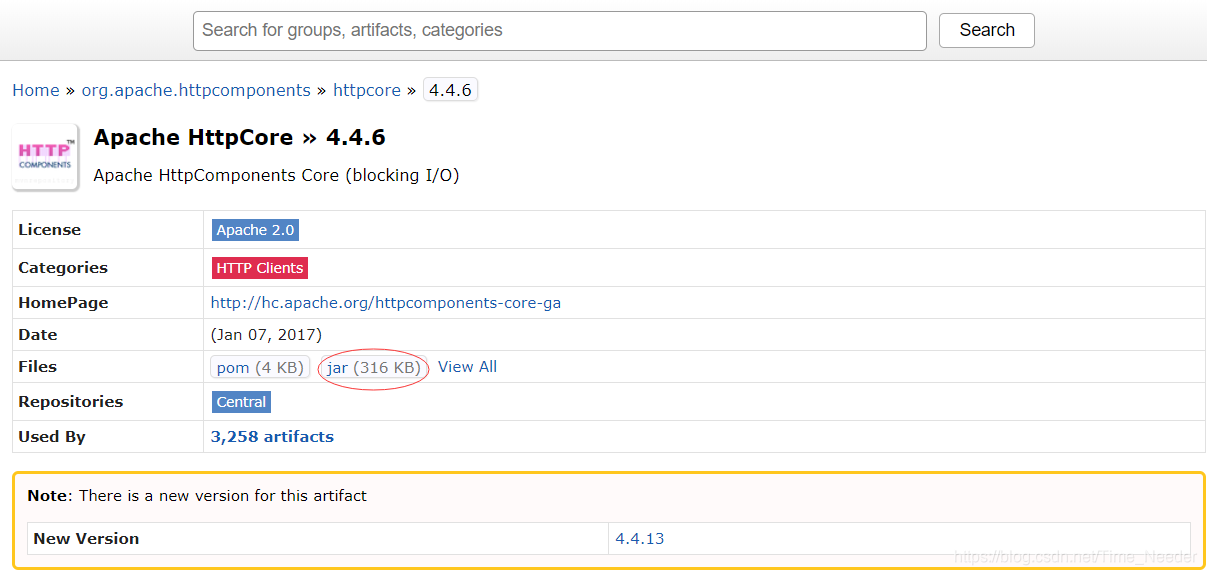Screen dimensions: 1207x575
Task: Open new version 4.4.13 link
Action: point(640,539)
